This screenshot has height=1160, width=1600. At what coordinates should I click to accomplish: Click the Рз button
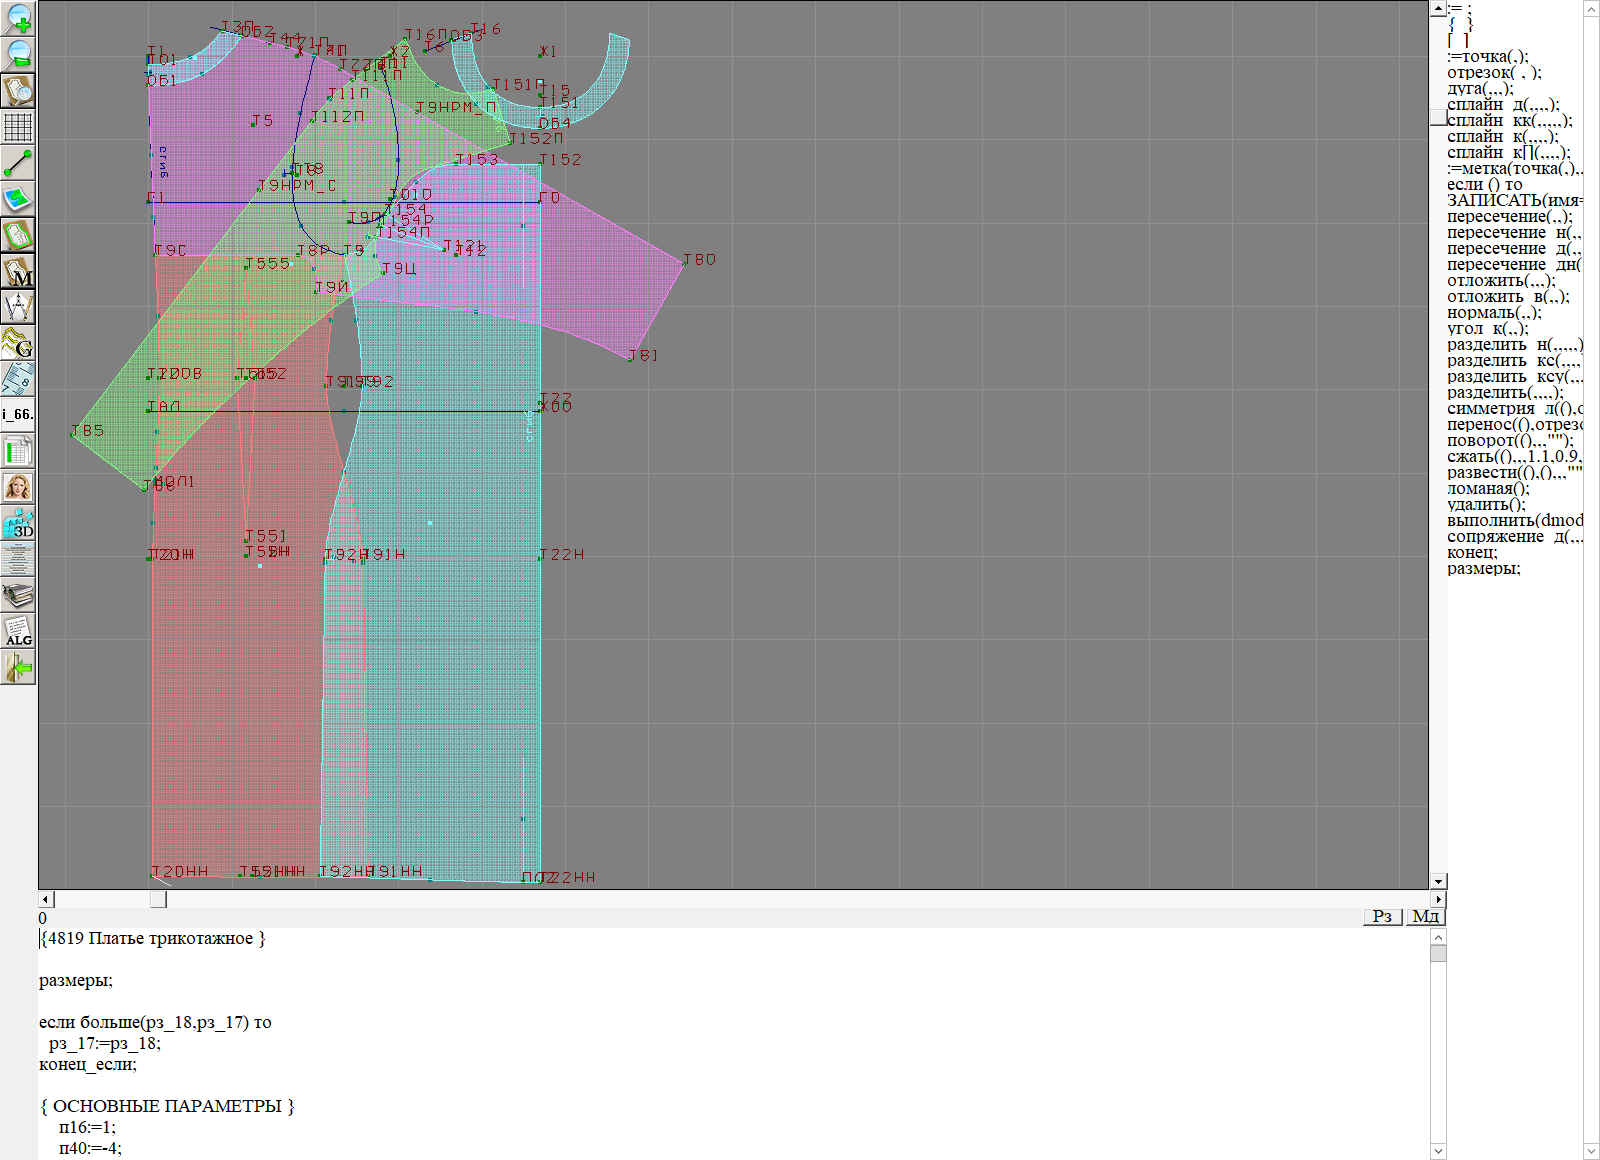[x=1382, y=917]
